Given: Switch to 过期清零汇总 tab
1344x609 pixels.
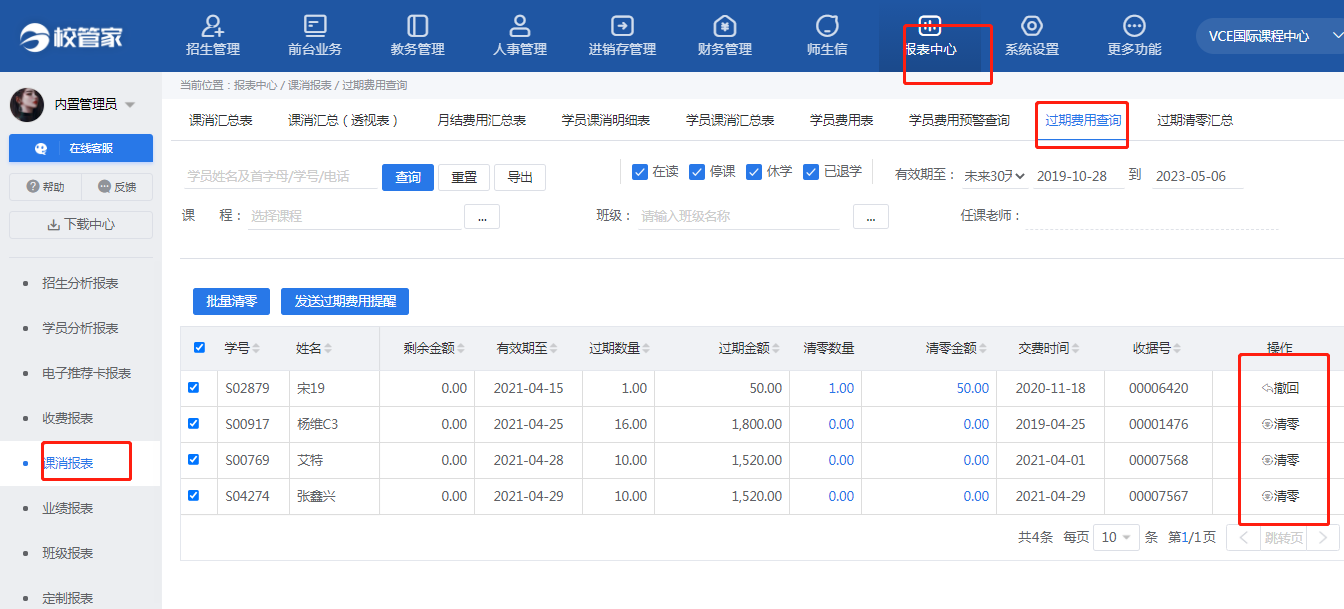Looking at the screenshot, I should 1195,120.
